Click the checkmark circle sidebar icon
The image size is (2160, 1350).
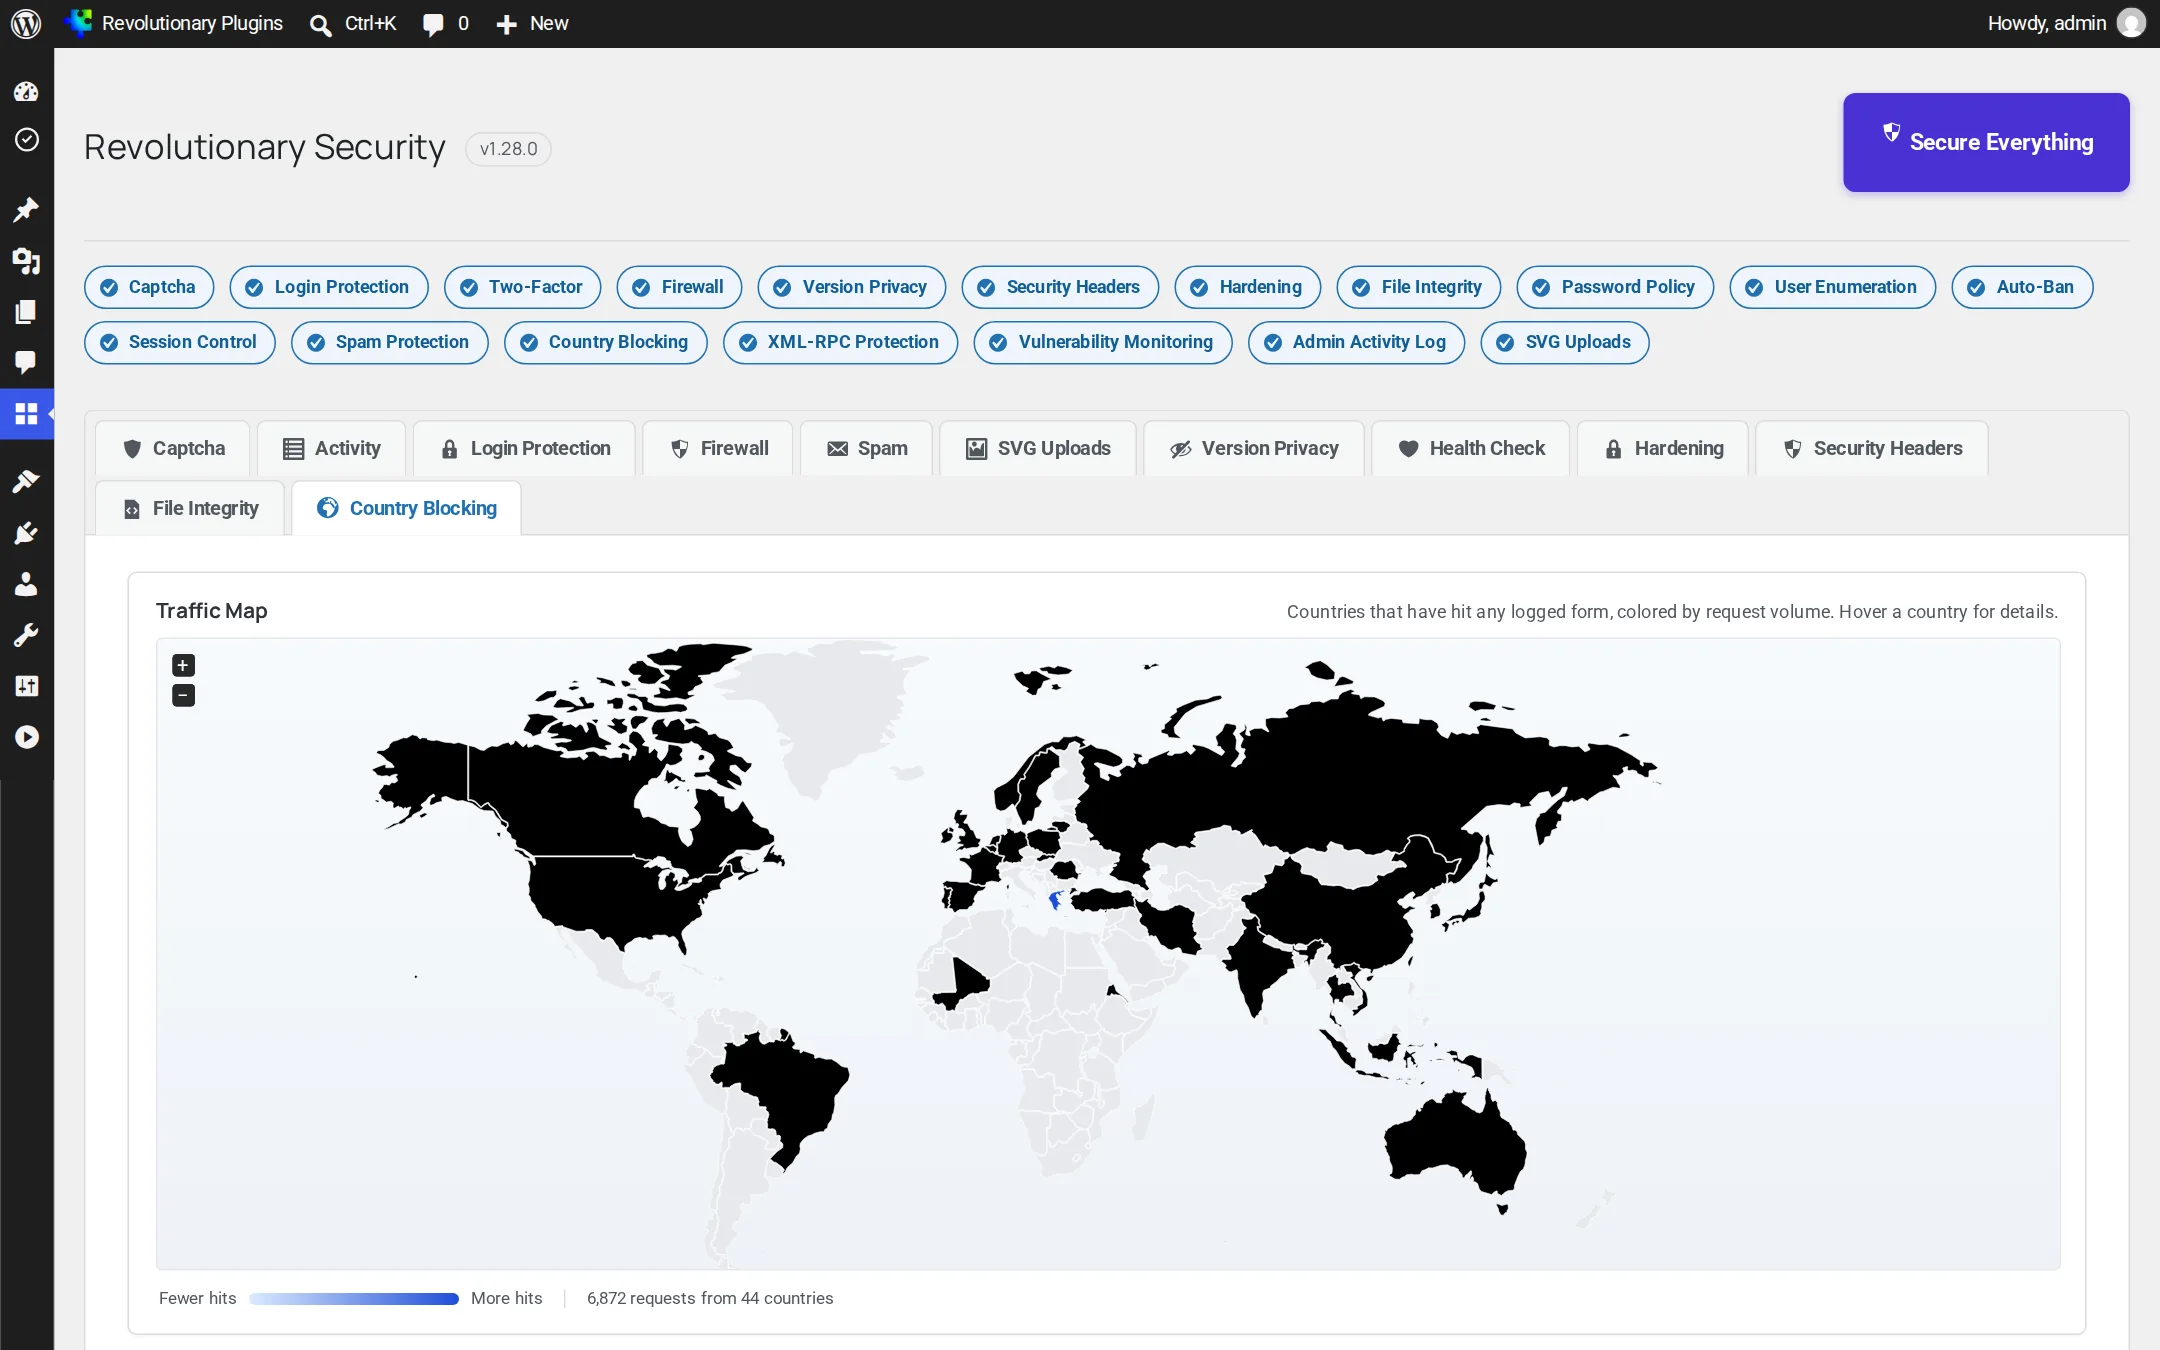click(26, 139)
